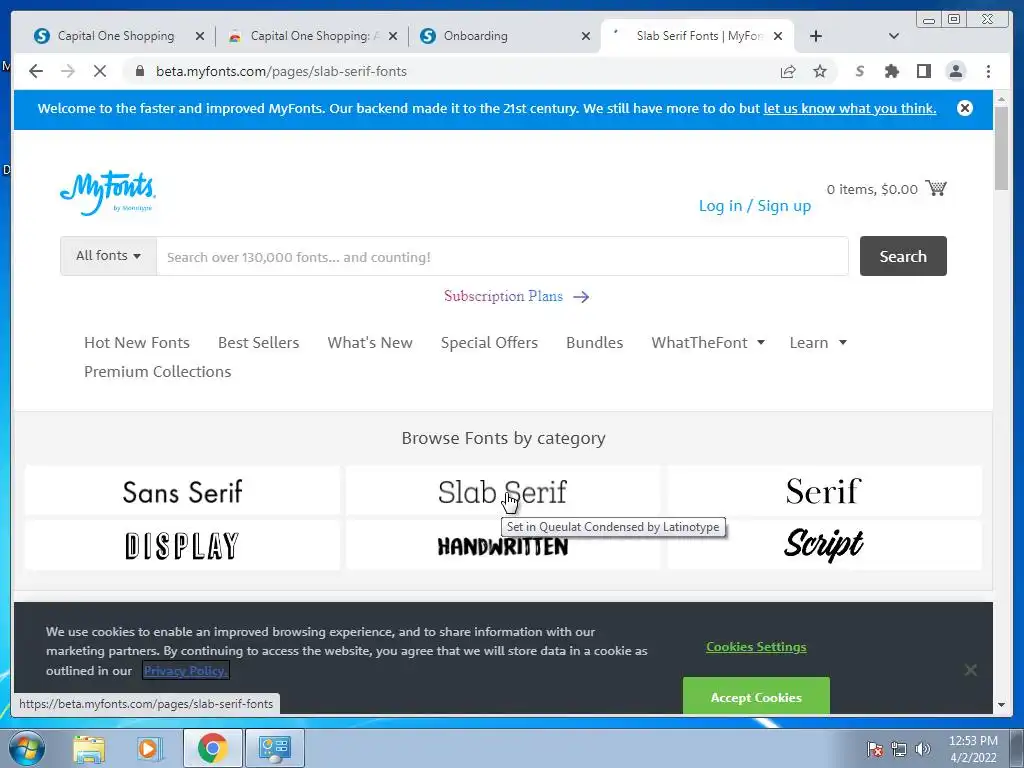Viewport: 1024px width, 768px height.
Task: Close the Onboarding tab
Action: (586, 36)
